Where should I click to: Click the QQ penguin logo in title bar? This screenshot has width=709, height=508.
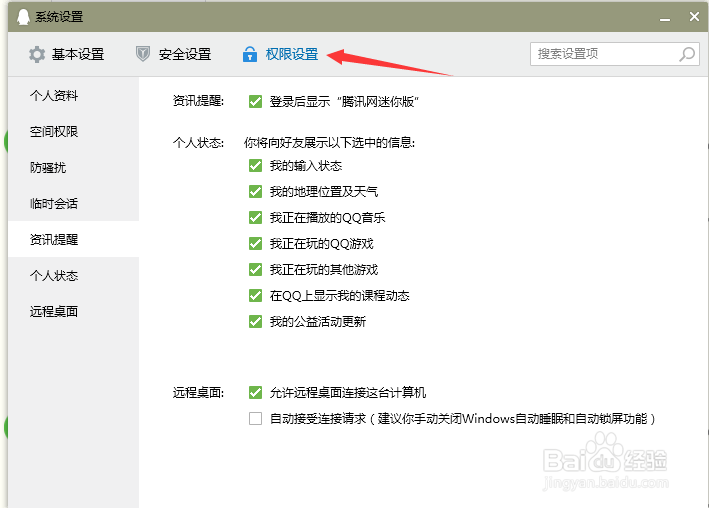tap(23, 17)
